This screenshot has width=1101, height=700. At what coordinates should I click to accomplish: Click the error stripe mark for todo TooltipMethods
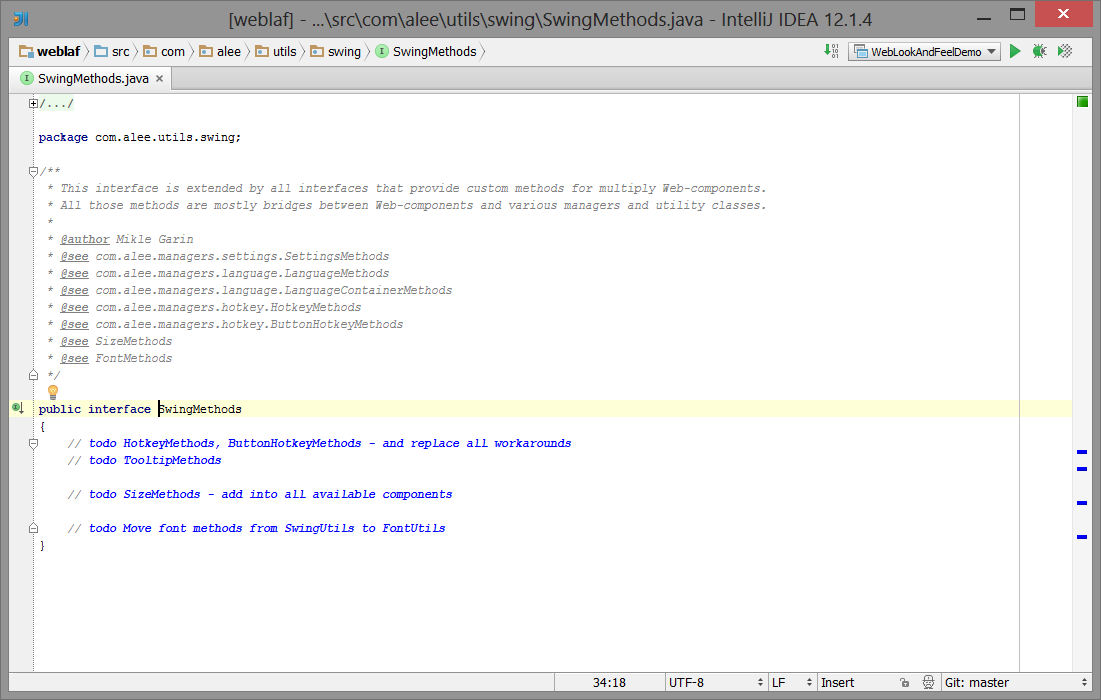[x=1082, y=468]
